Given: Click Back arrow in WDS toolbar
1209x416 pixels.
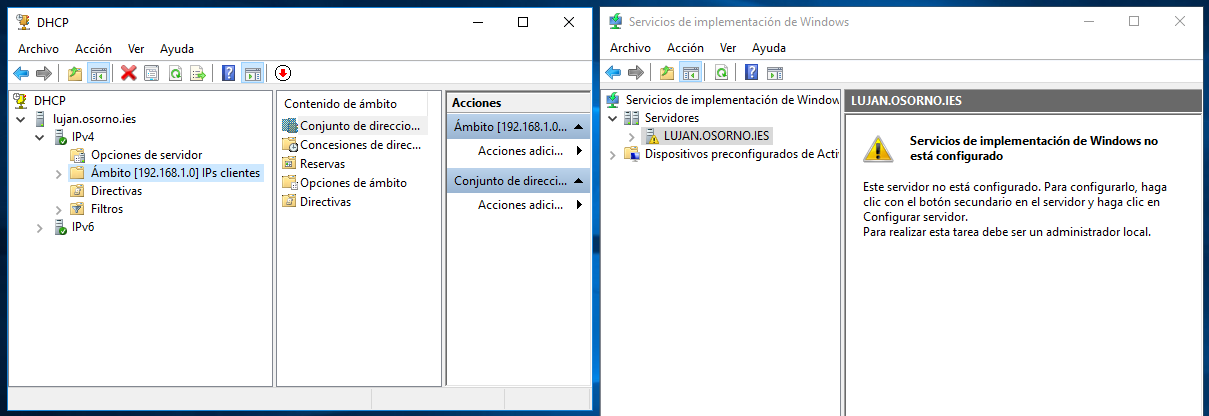Looking at the screenshot, I should pos(613,72).
